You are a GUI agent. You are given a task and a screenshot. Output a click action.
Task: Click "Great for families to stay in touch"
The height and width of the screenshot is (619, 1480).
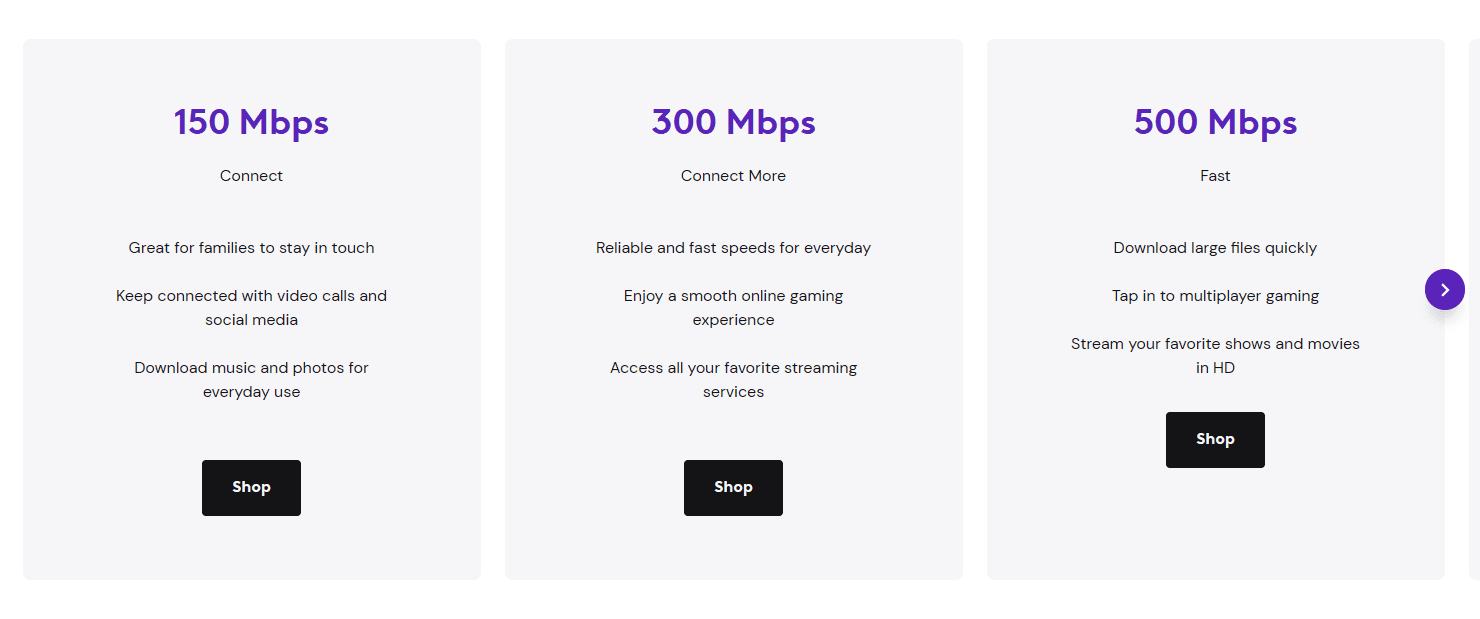251,248
